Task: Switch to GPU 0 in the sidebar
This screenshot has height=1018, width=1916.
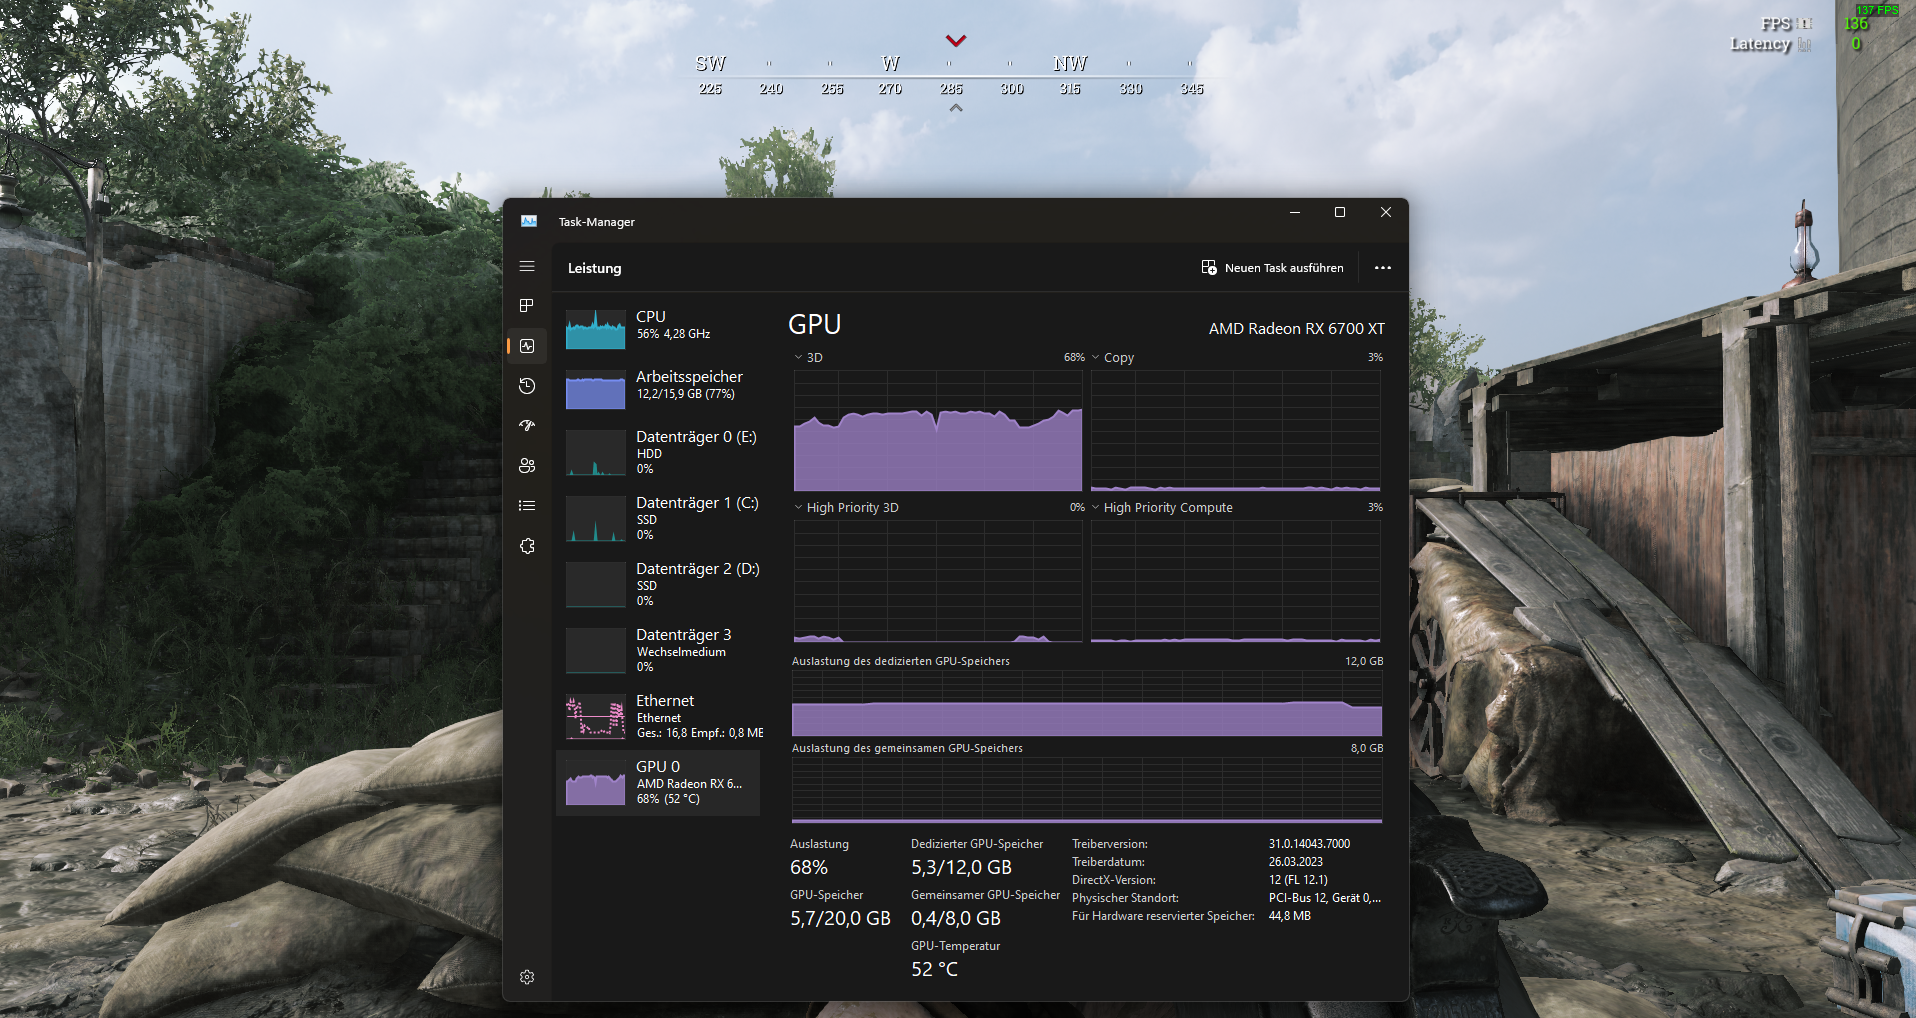Action: pyautogui.click(x=657, y=783)
